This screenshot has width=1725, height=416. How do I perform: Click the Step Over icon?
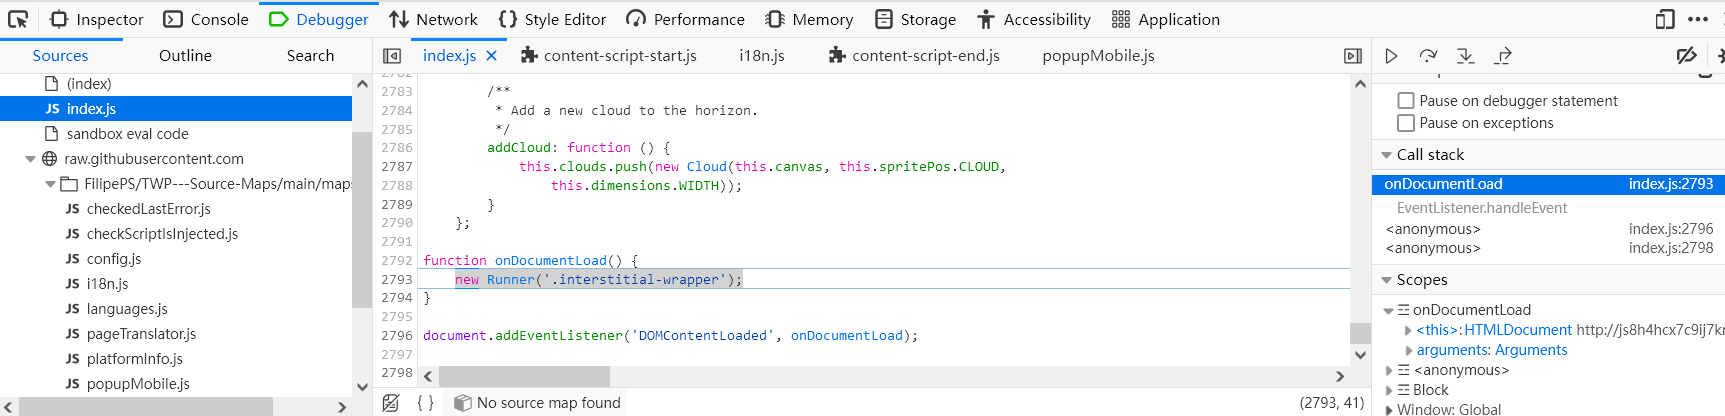coord(1428,56)
